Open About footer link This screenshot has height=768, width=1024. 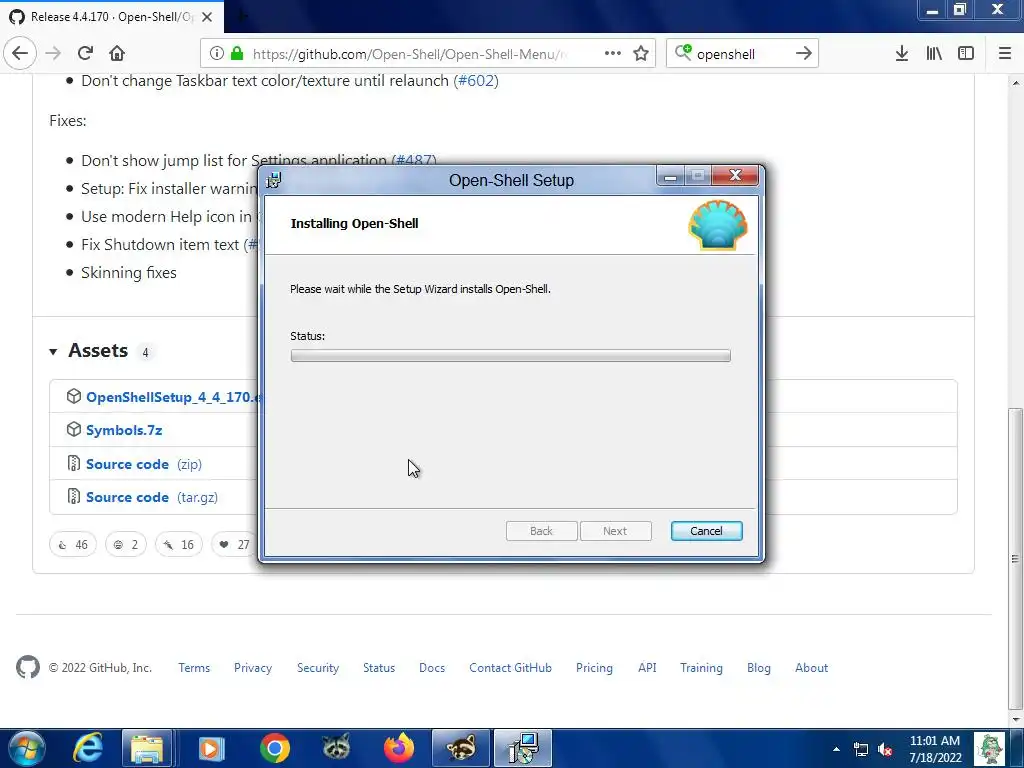811,668
